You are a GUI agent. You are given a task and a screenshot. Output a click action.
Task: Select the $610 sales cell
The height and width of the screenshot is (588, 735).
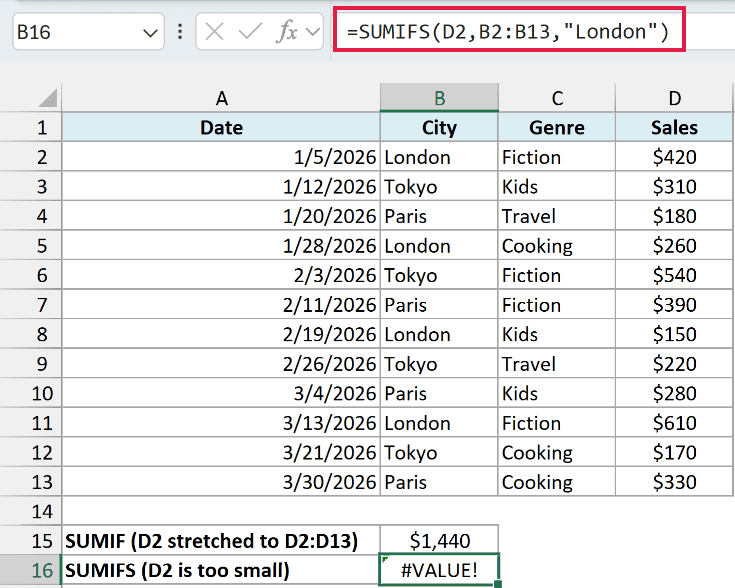(674, 423)
